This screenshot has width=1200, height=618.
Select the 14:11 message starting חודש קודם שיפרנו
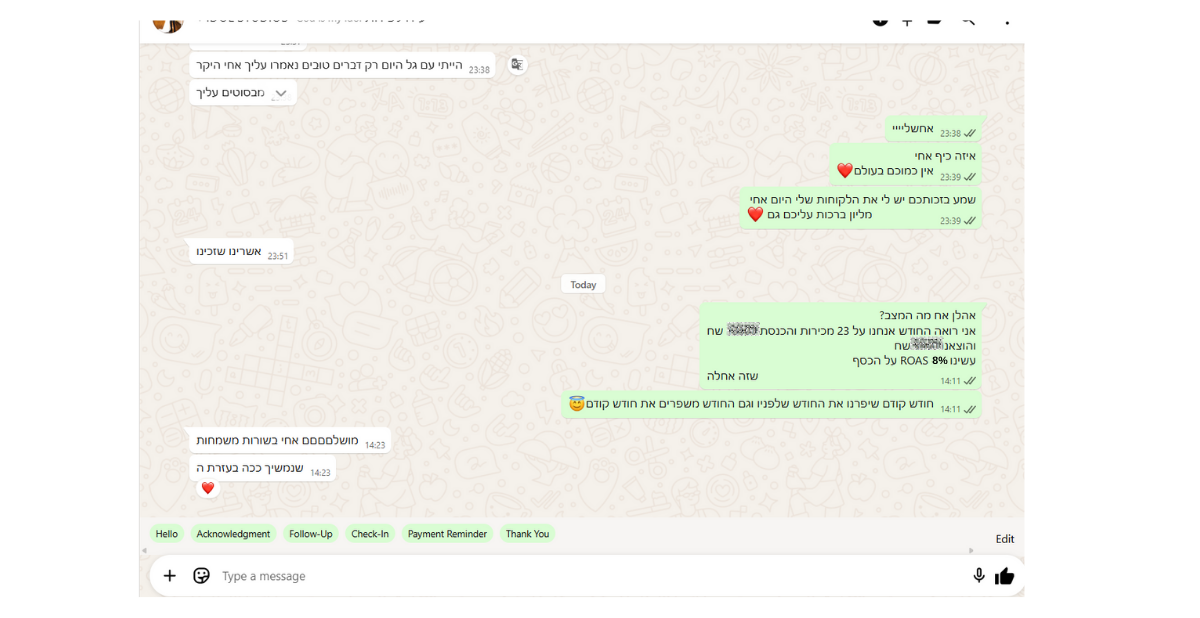772,404
